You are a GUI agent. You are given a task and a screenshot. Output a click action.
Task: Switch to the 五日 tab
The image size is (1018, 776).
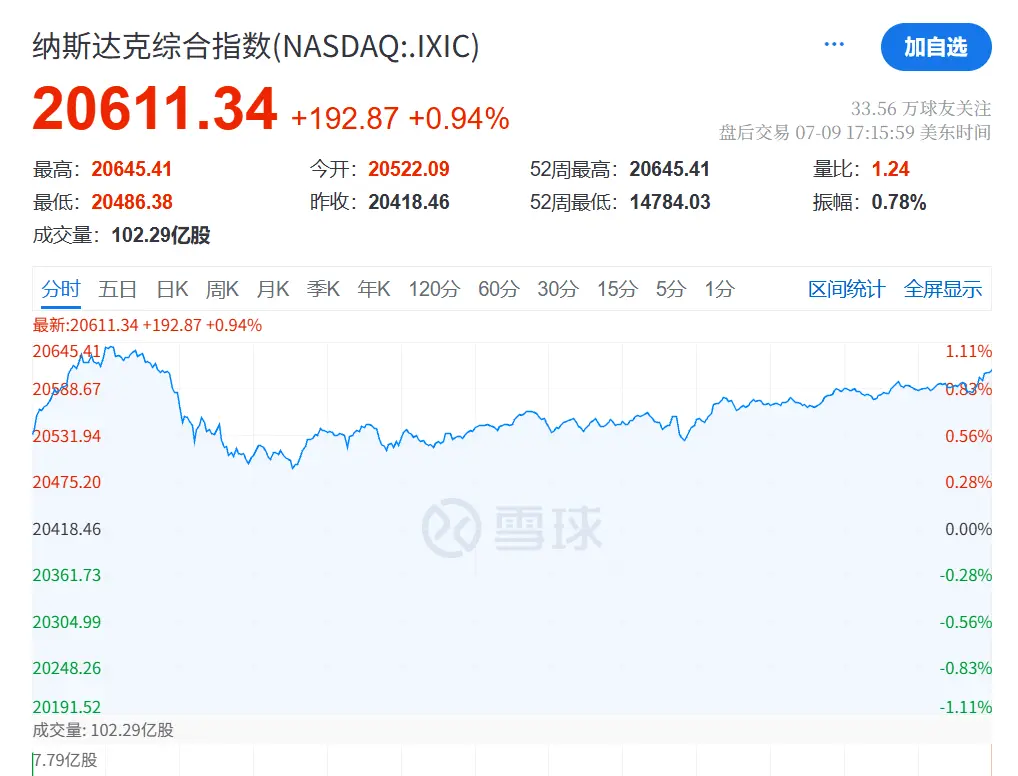tap(118, 288)
